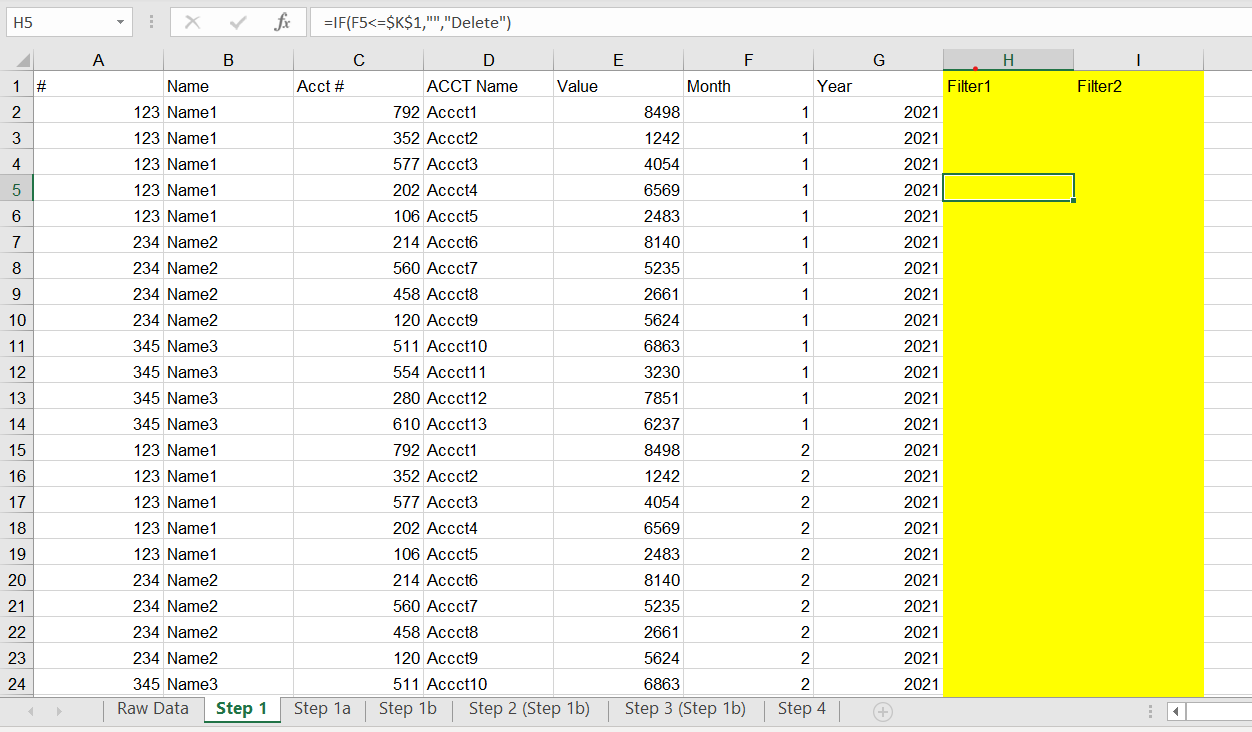The image size is (1252, 732).
Task: Click the Filter1 header cell
Action: click(1008, 86)
